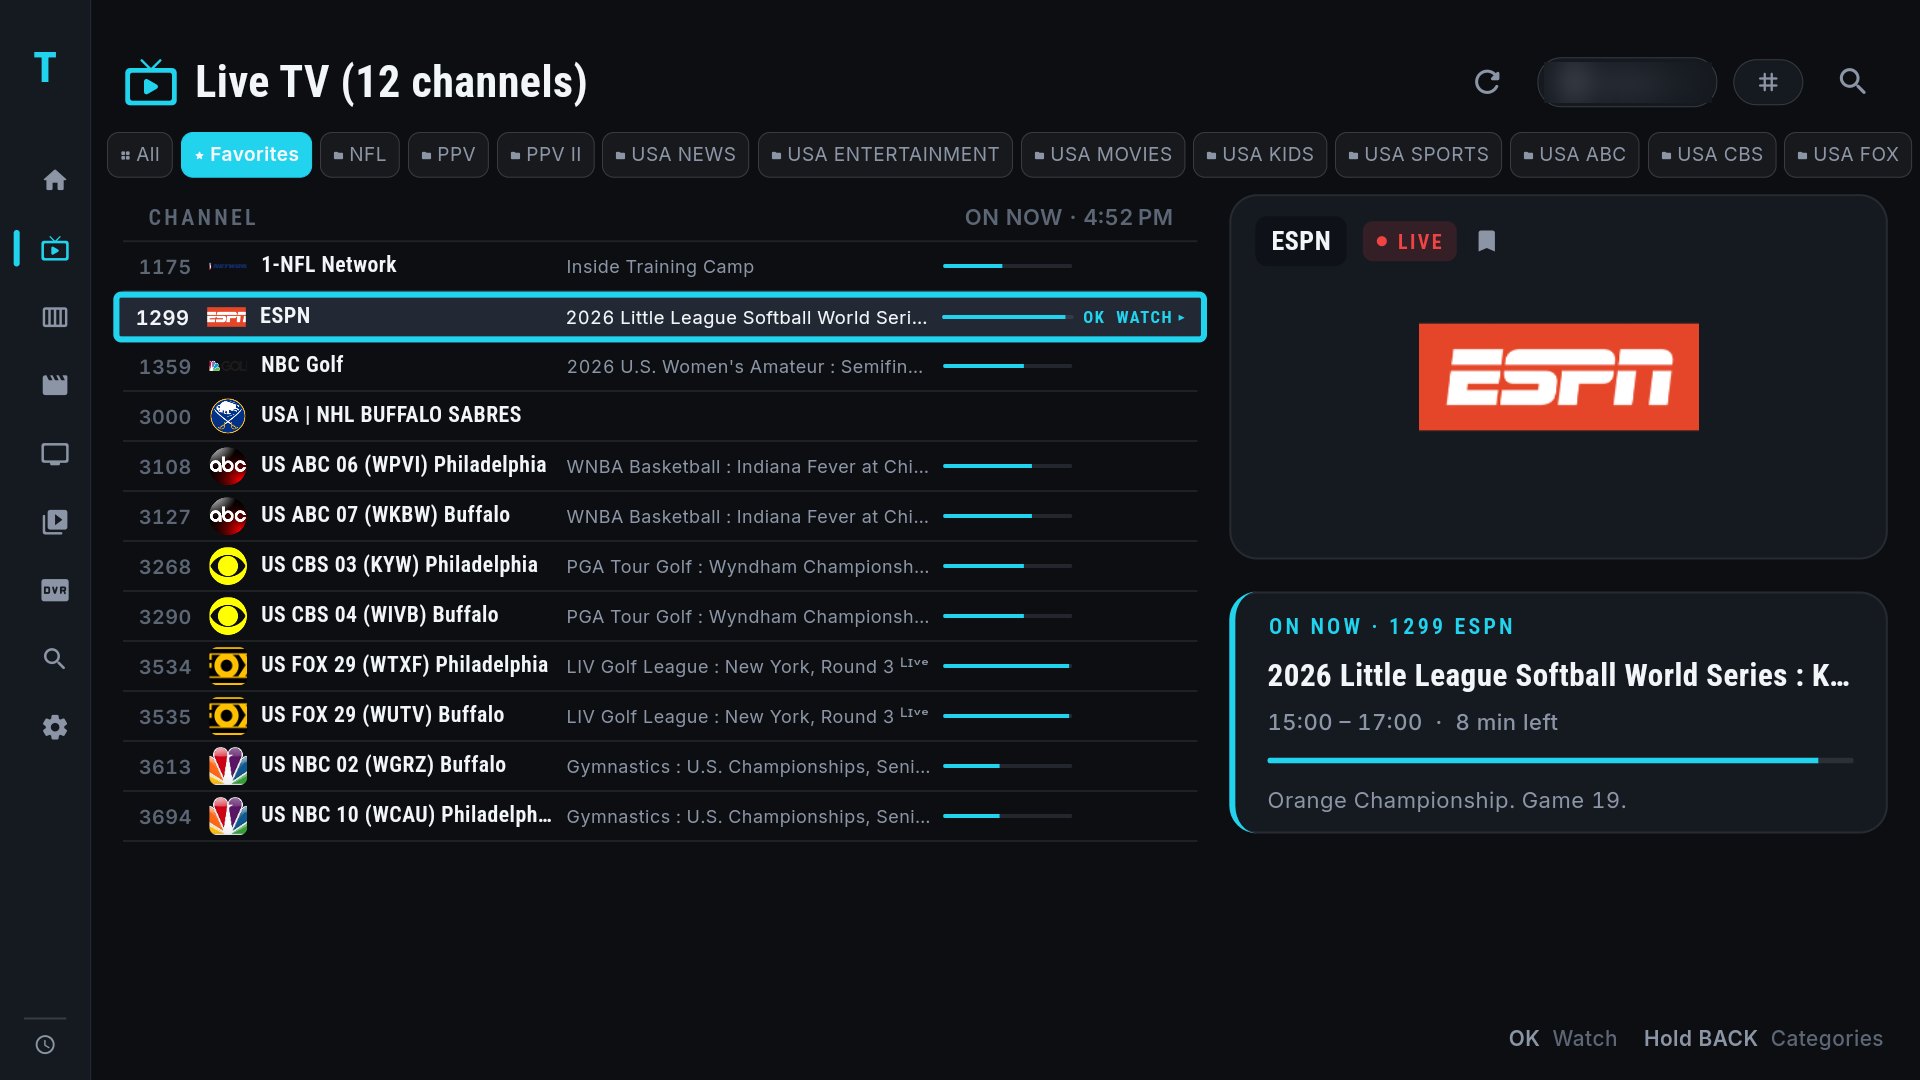Select the Live TV sidebar icon
Screen dimensions: 1920x1080
55,248
